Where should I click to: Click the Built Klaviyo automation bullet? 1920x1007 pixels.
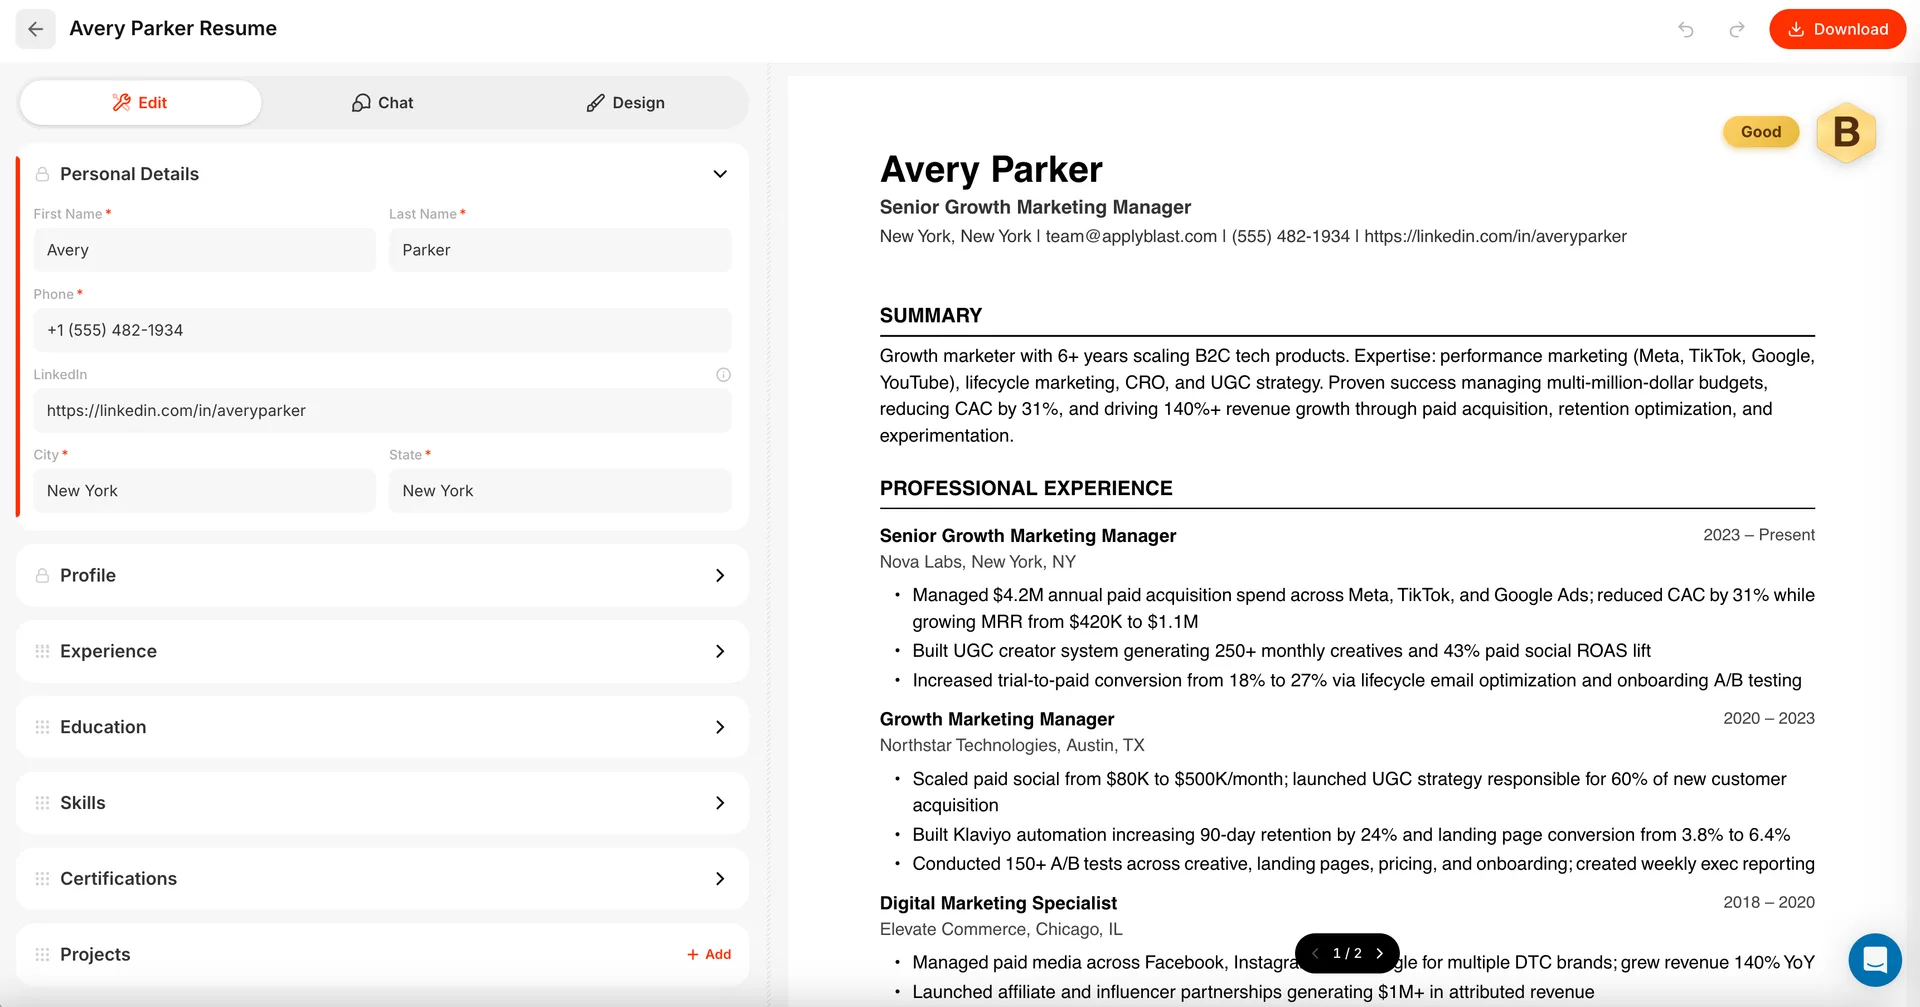(1351, 835)
